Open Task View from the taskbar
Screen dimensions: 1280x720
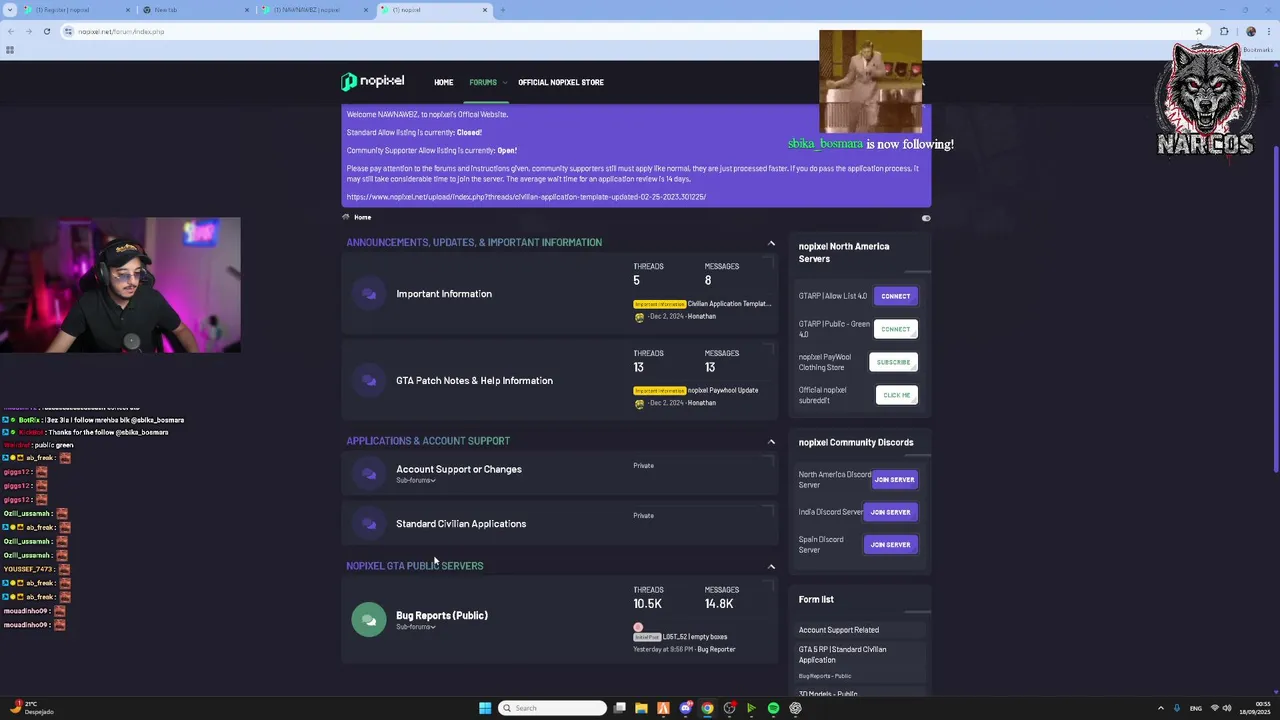(619, 708)
